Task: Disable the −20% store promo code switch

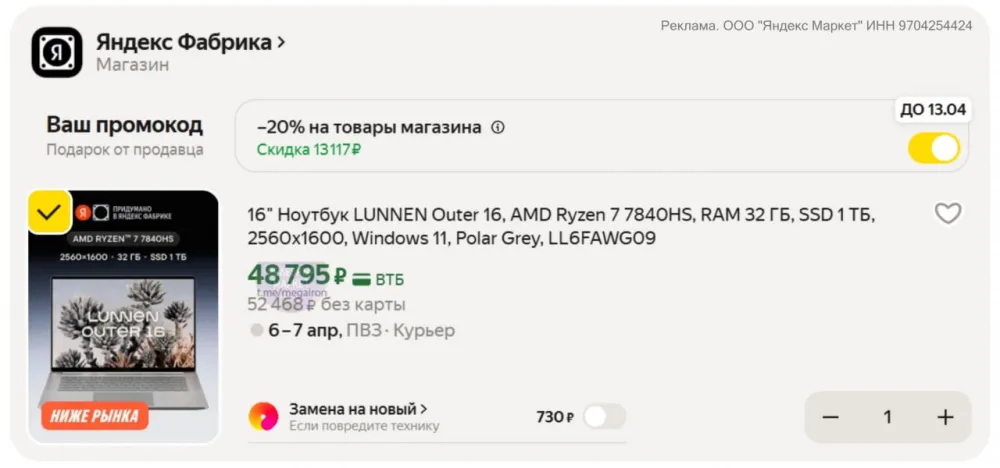Action: [934, 148]
